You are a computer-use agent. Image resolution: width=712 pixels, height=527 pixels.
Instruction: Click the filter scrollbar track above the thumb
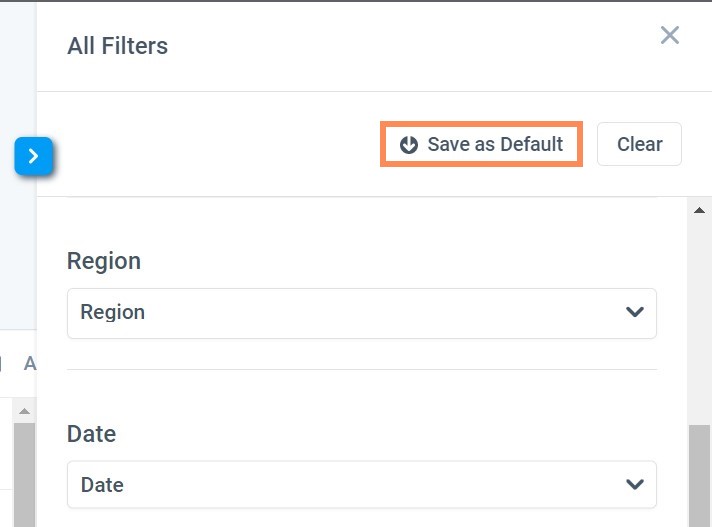pyautogui.click(x=699, y=320)
